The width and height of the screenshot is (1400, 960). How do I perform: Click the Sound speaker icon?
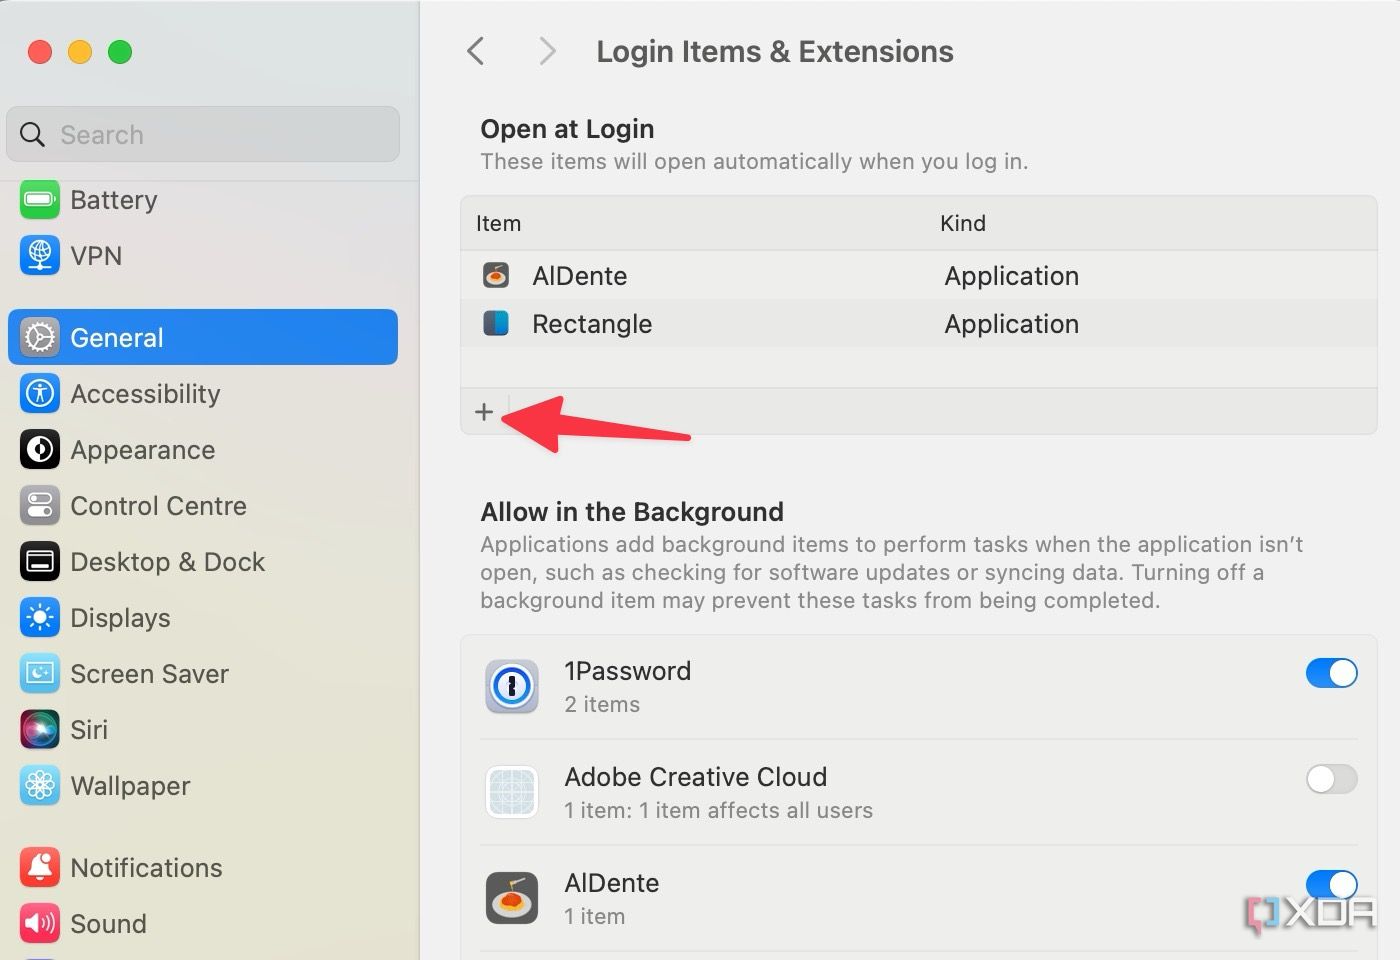(40, 924)
